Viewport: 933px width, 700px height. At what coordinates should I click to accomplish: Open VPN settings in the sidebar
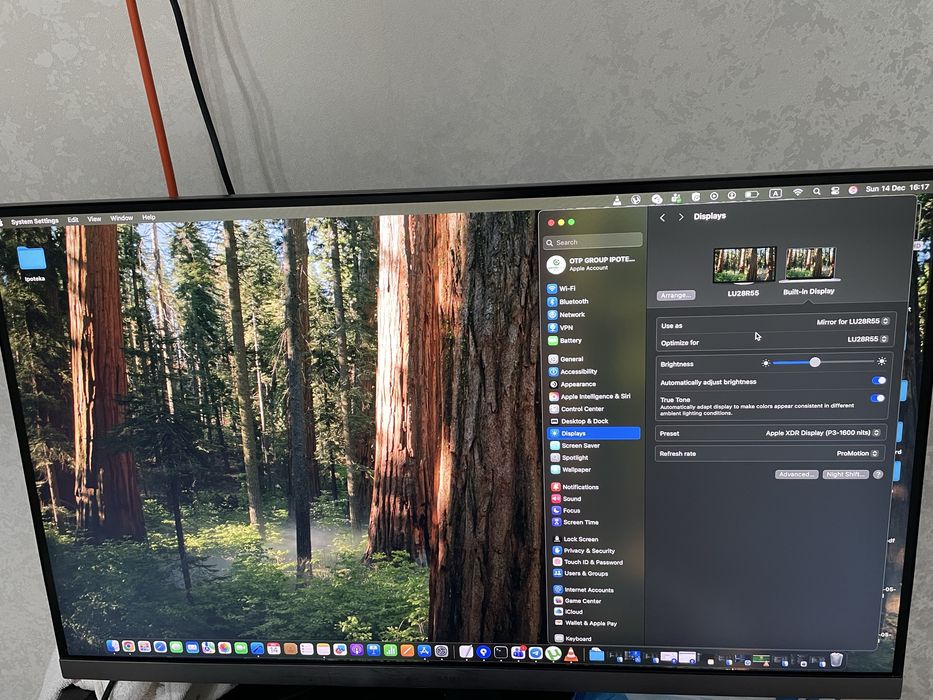click(x=561, y=328)
